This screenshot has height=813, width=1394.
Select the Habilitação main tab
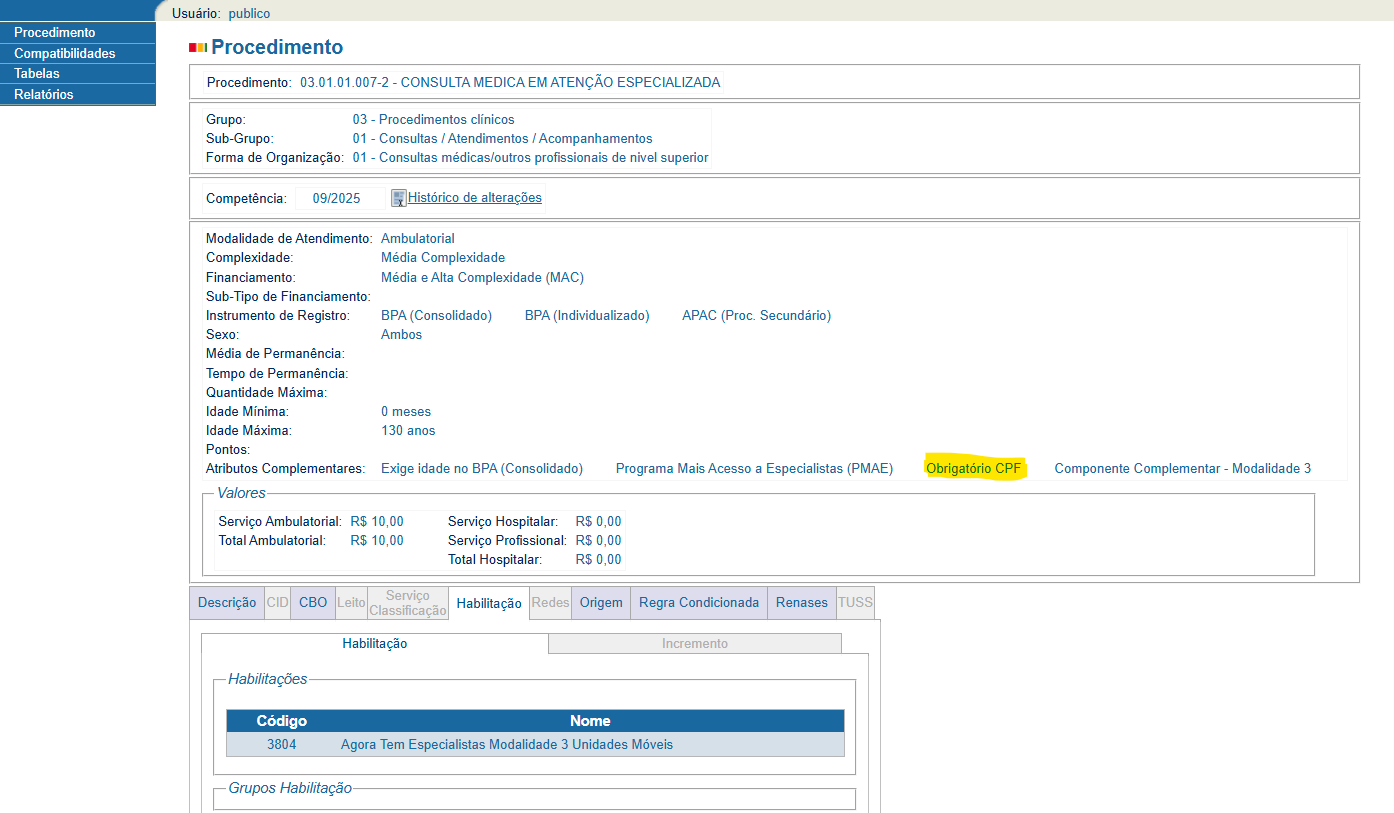(489, 604)
